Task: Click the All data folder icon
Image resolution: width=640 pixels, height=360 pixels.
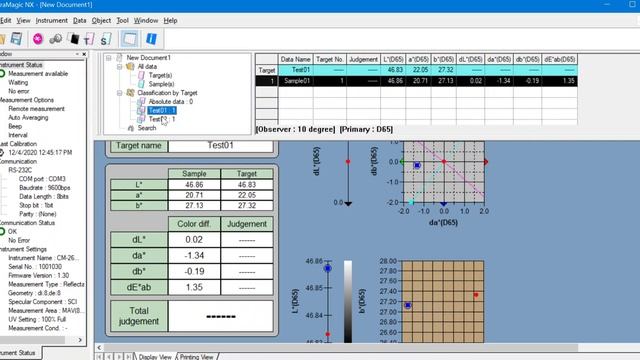Action: pos(130,67)
